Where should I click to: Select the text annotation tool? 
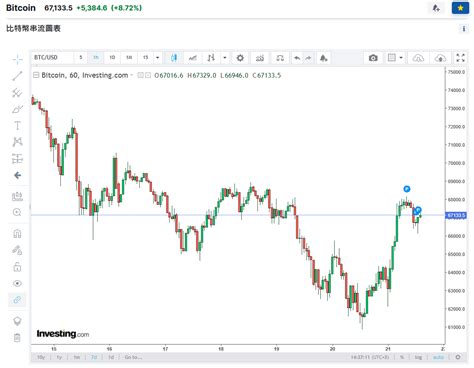pyautogui.click(x=17, y=126)
